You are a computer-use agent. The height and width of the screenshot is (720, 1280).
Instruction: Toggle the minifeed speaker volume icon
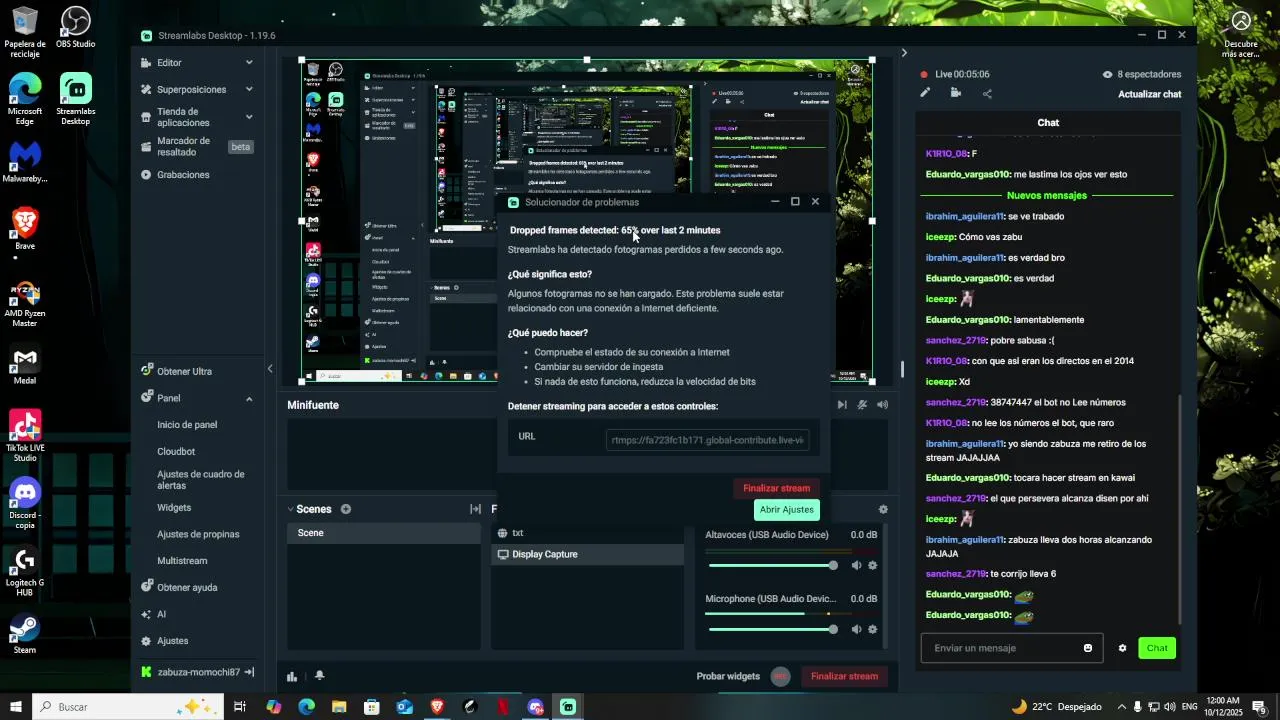[883, 405]
